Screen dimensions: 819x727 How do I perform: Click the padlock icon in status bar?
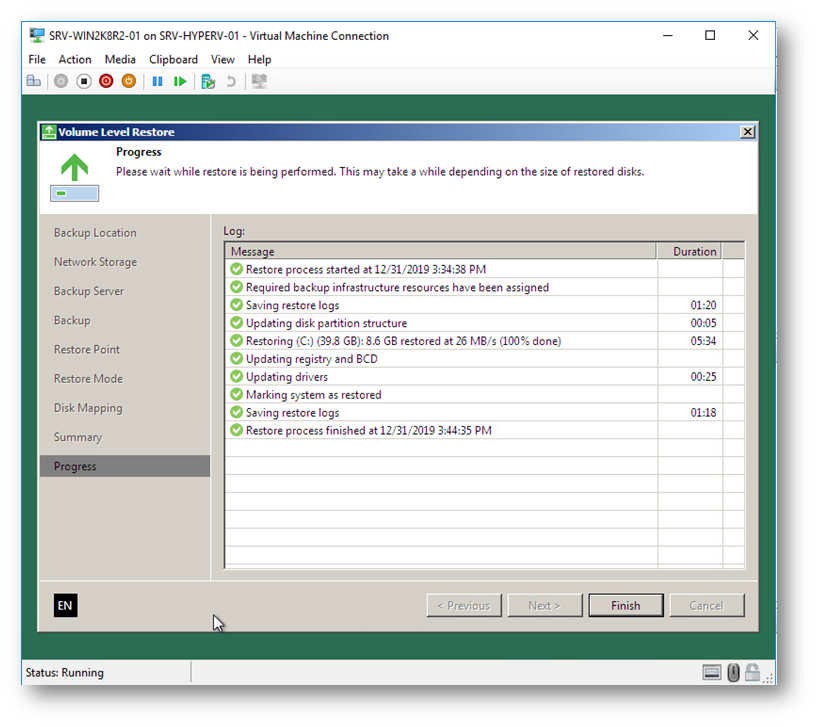point(752,673)
